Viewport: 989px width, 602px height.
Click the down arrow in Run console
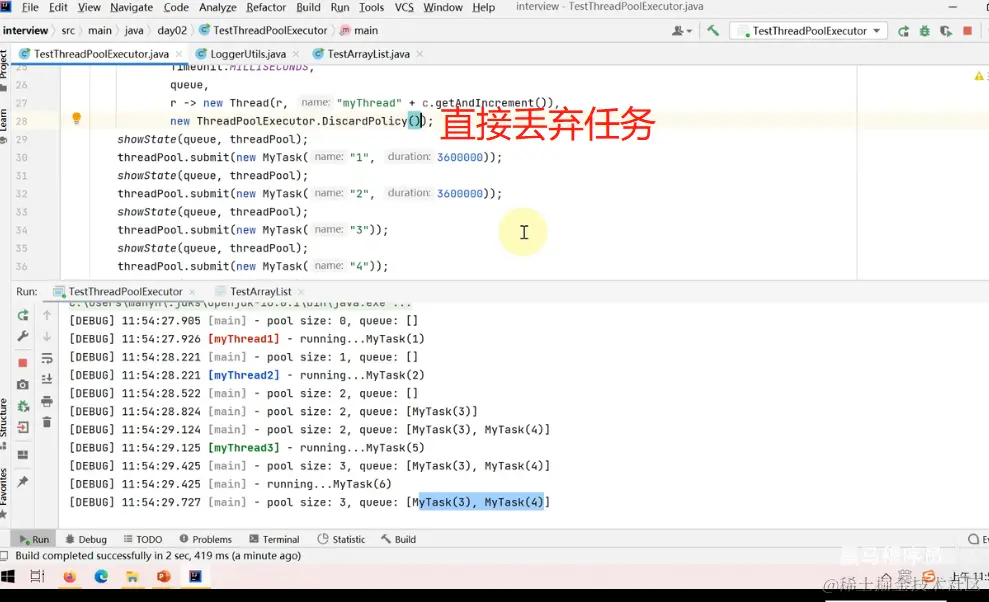point(47,336)
